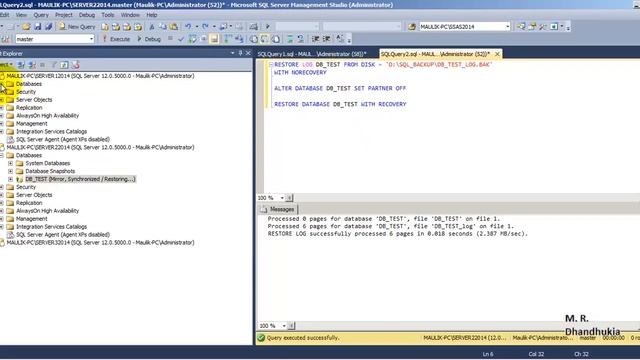
Task: Open the Help menu
Action: pyautogui.click(x=151, y=15)
